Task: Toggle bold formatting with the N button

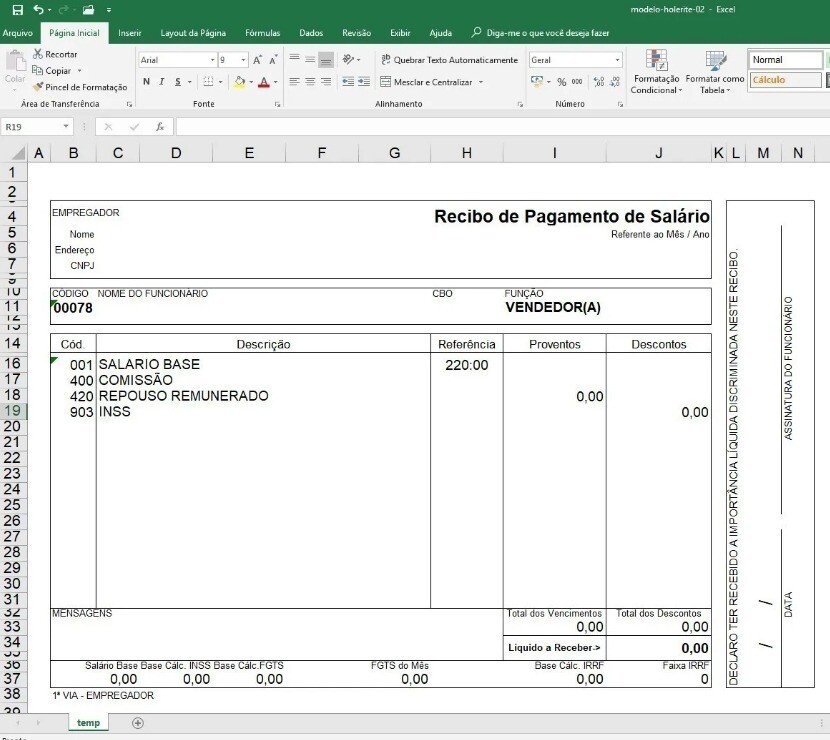Action: click(x=146, y=82)
